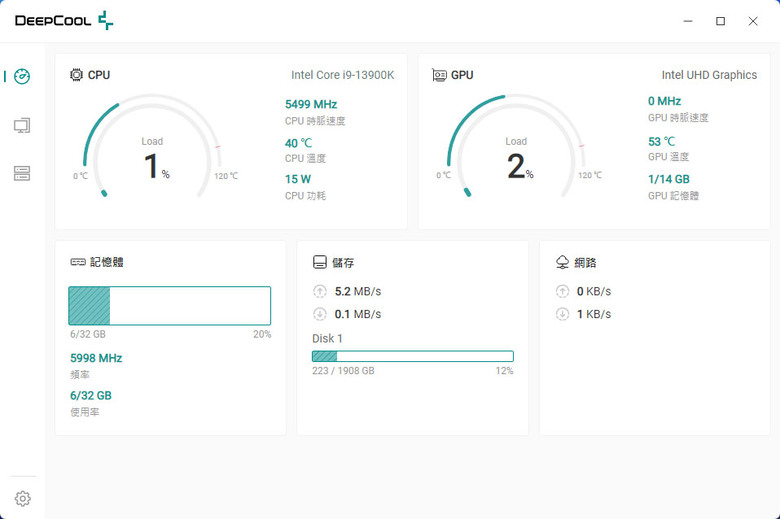Click the 15 W CPU power value
The height and width of the screenshot is (519, 780).
click(x=298, y=179)
